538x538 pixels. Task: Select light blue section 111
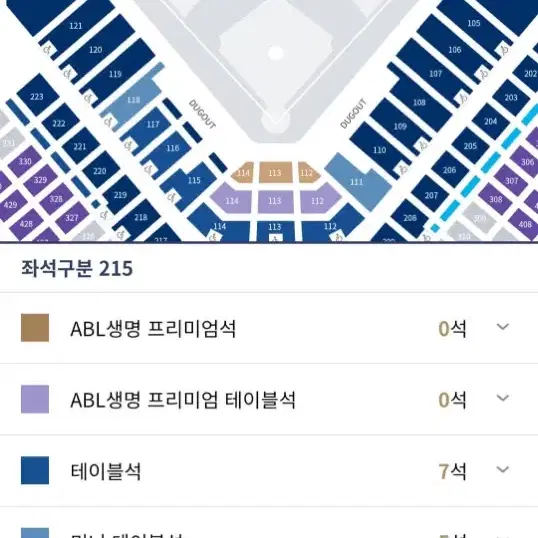[x=357, y=181]
